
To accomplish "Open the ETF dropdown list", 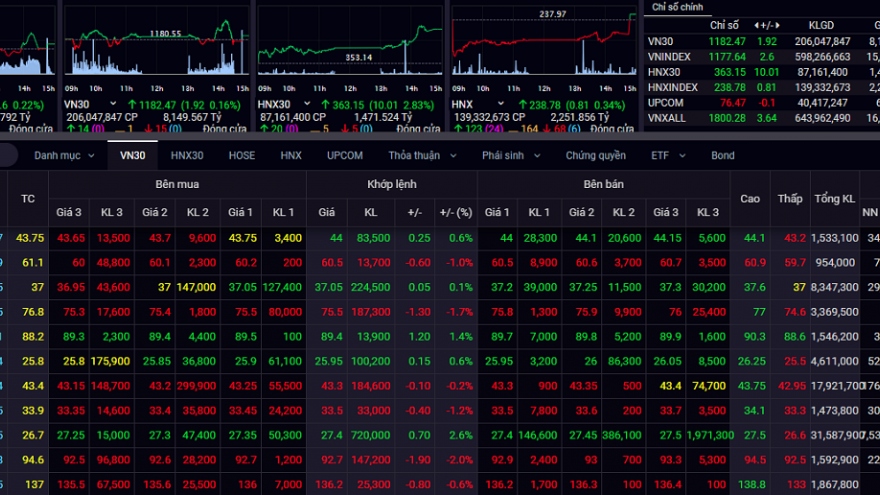I will pyautogui.click(x=665, y=156).
